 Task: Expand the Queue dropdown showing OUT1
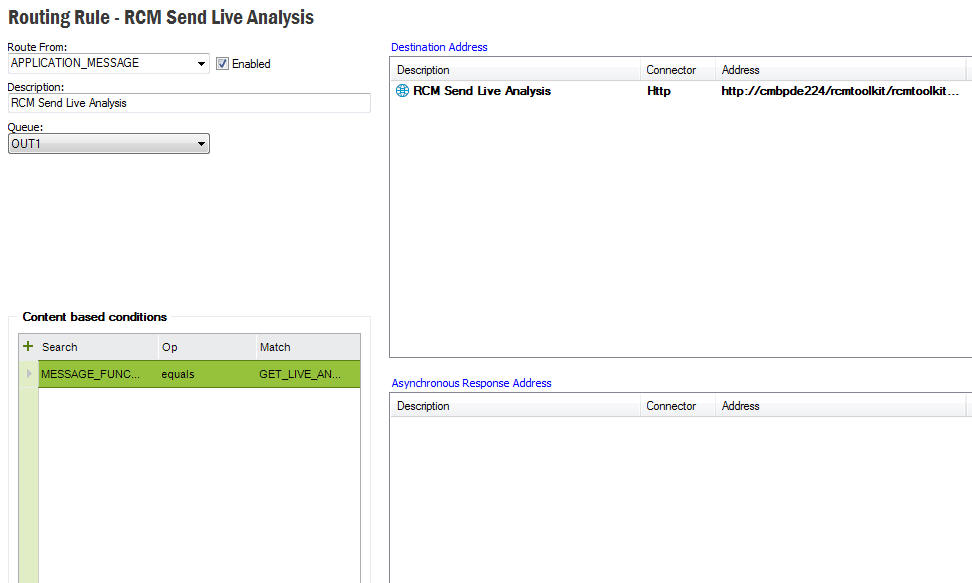202,144
